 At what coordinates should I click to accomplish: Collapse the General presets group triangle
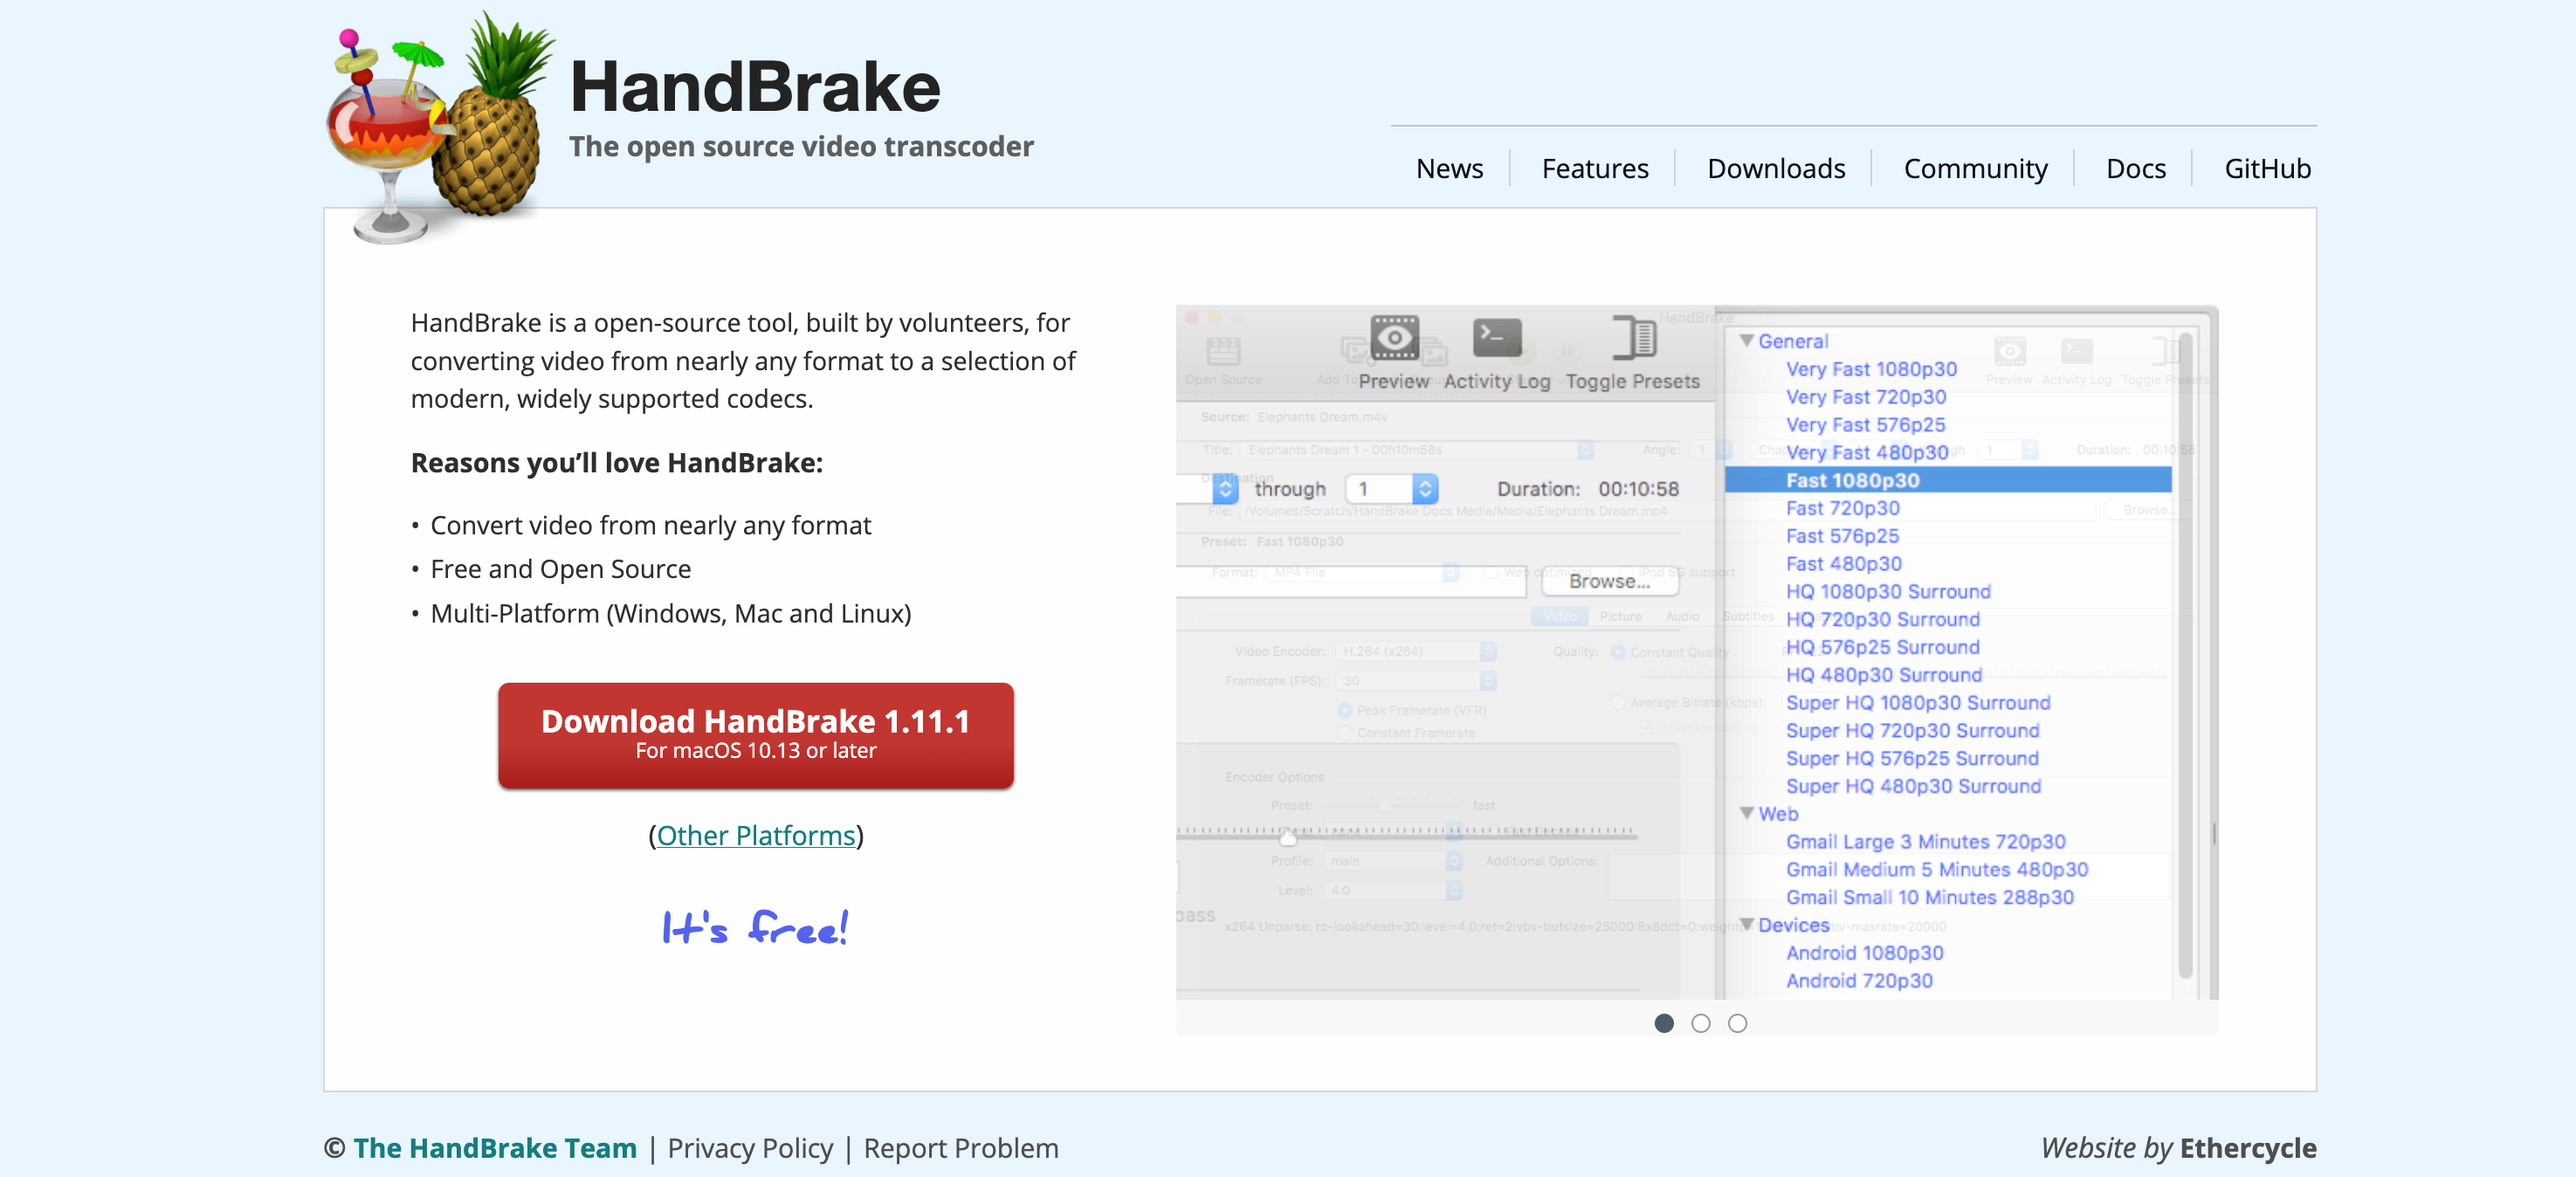1747,341
